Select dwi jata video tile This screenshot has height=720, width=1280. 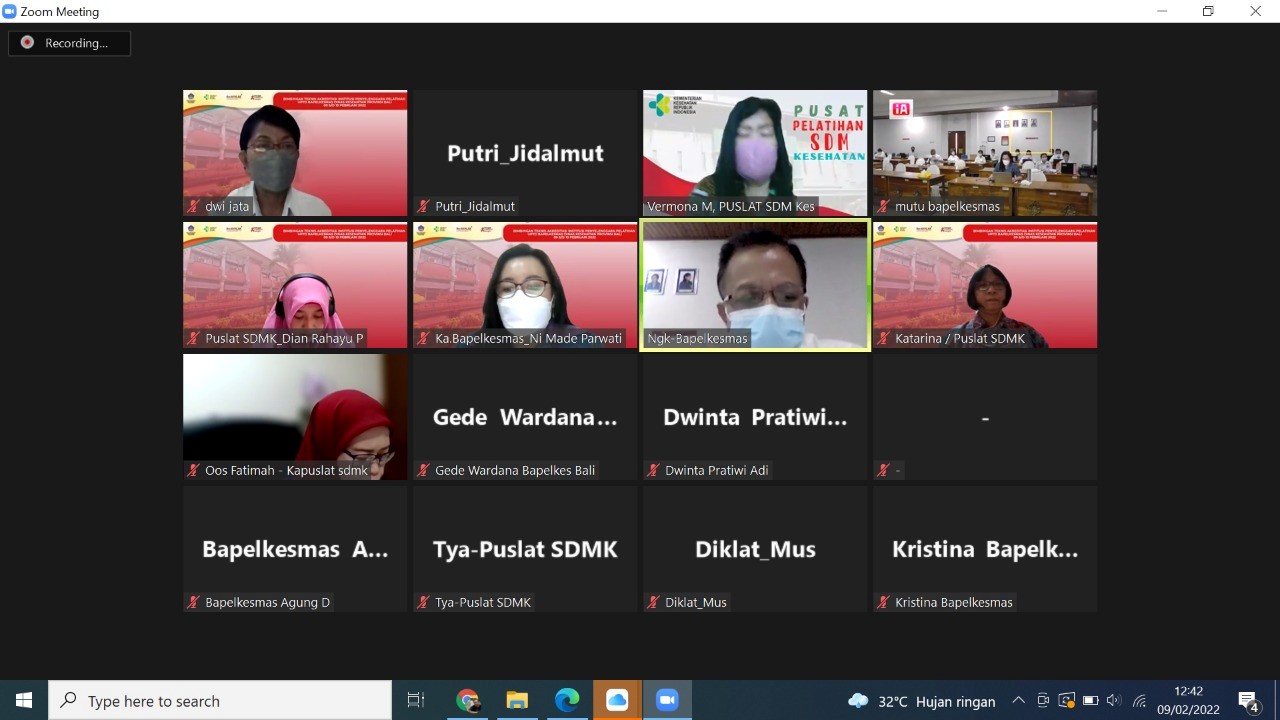click(x=295, y=153)
